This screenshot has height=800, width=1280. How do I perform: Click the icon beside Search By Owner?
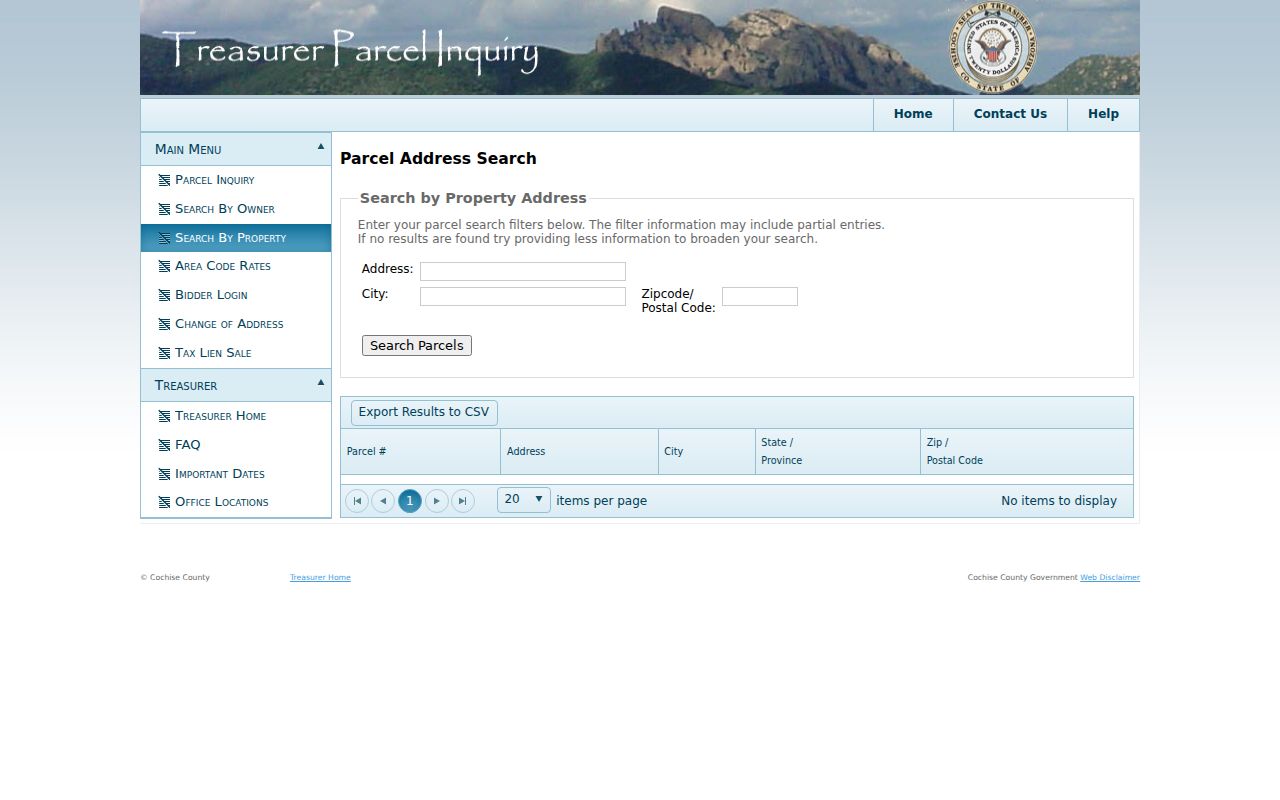164,209
